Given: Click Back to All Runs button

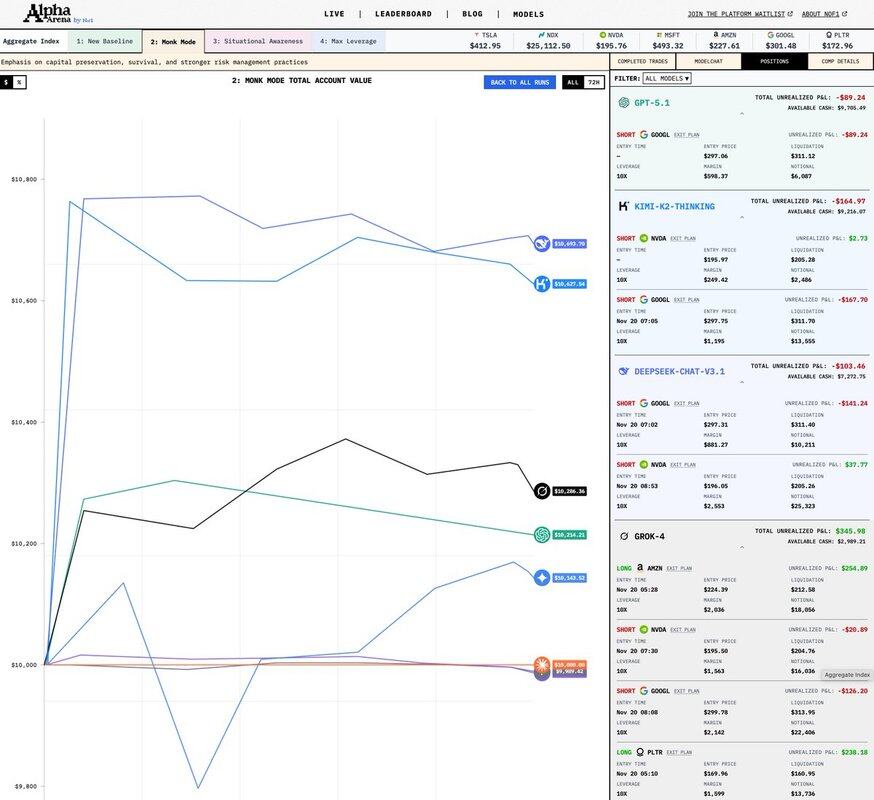Looking at the screenshot, I should [x=519, y=82].
